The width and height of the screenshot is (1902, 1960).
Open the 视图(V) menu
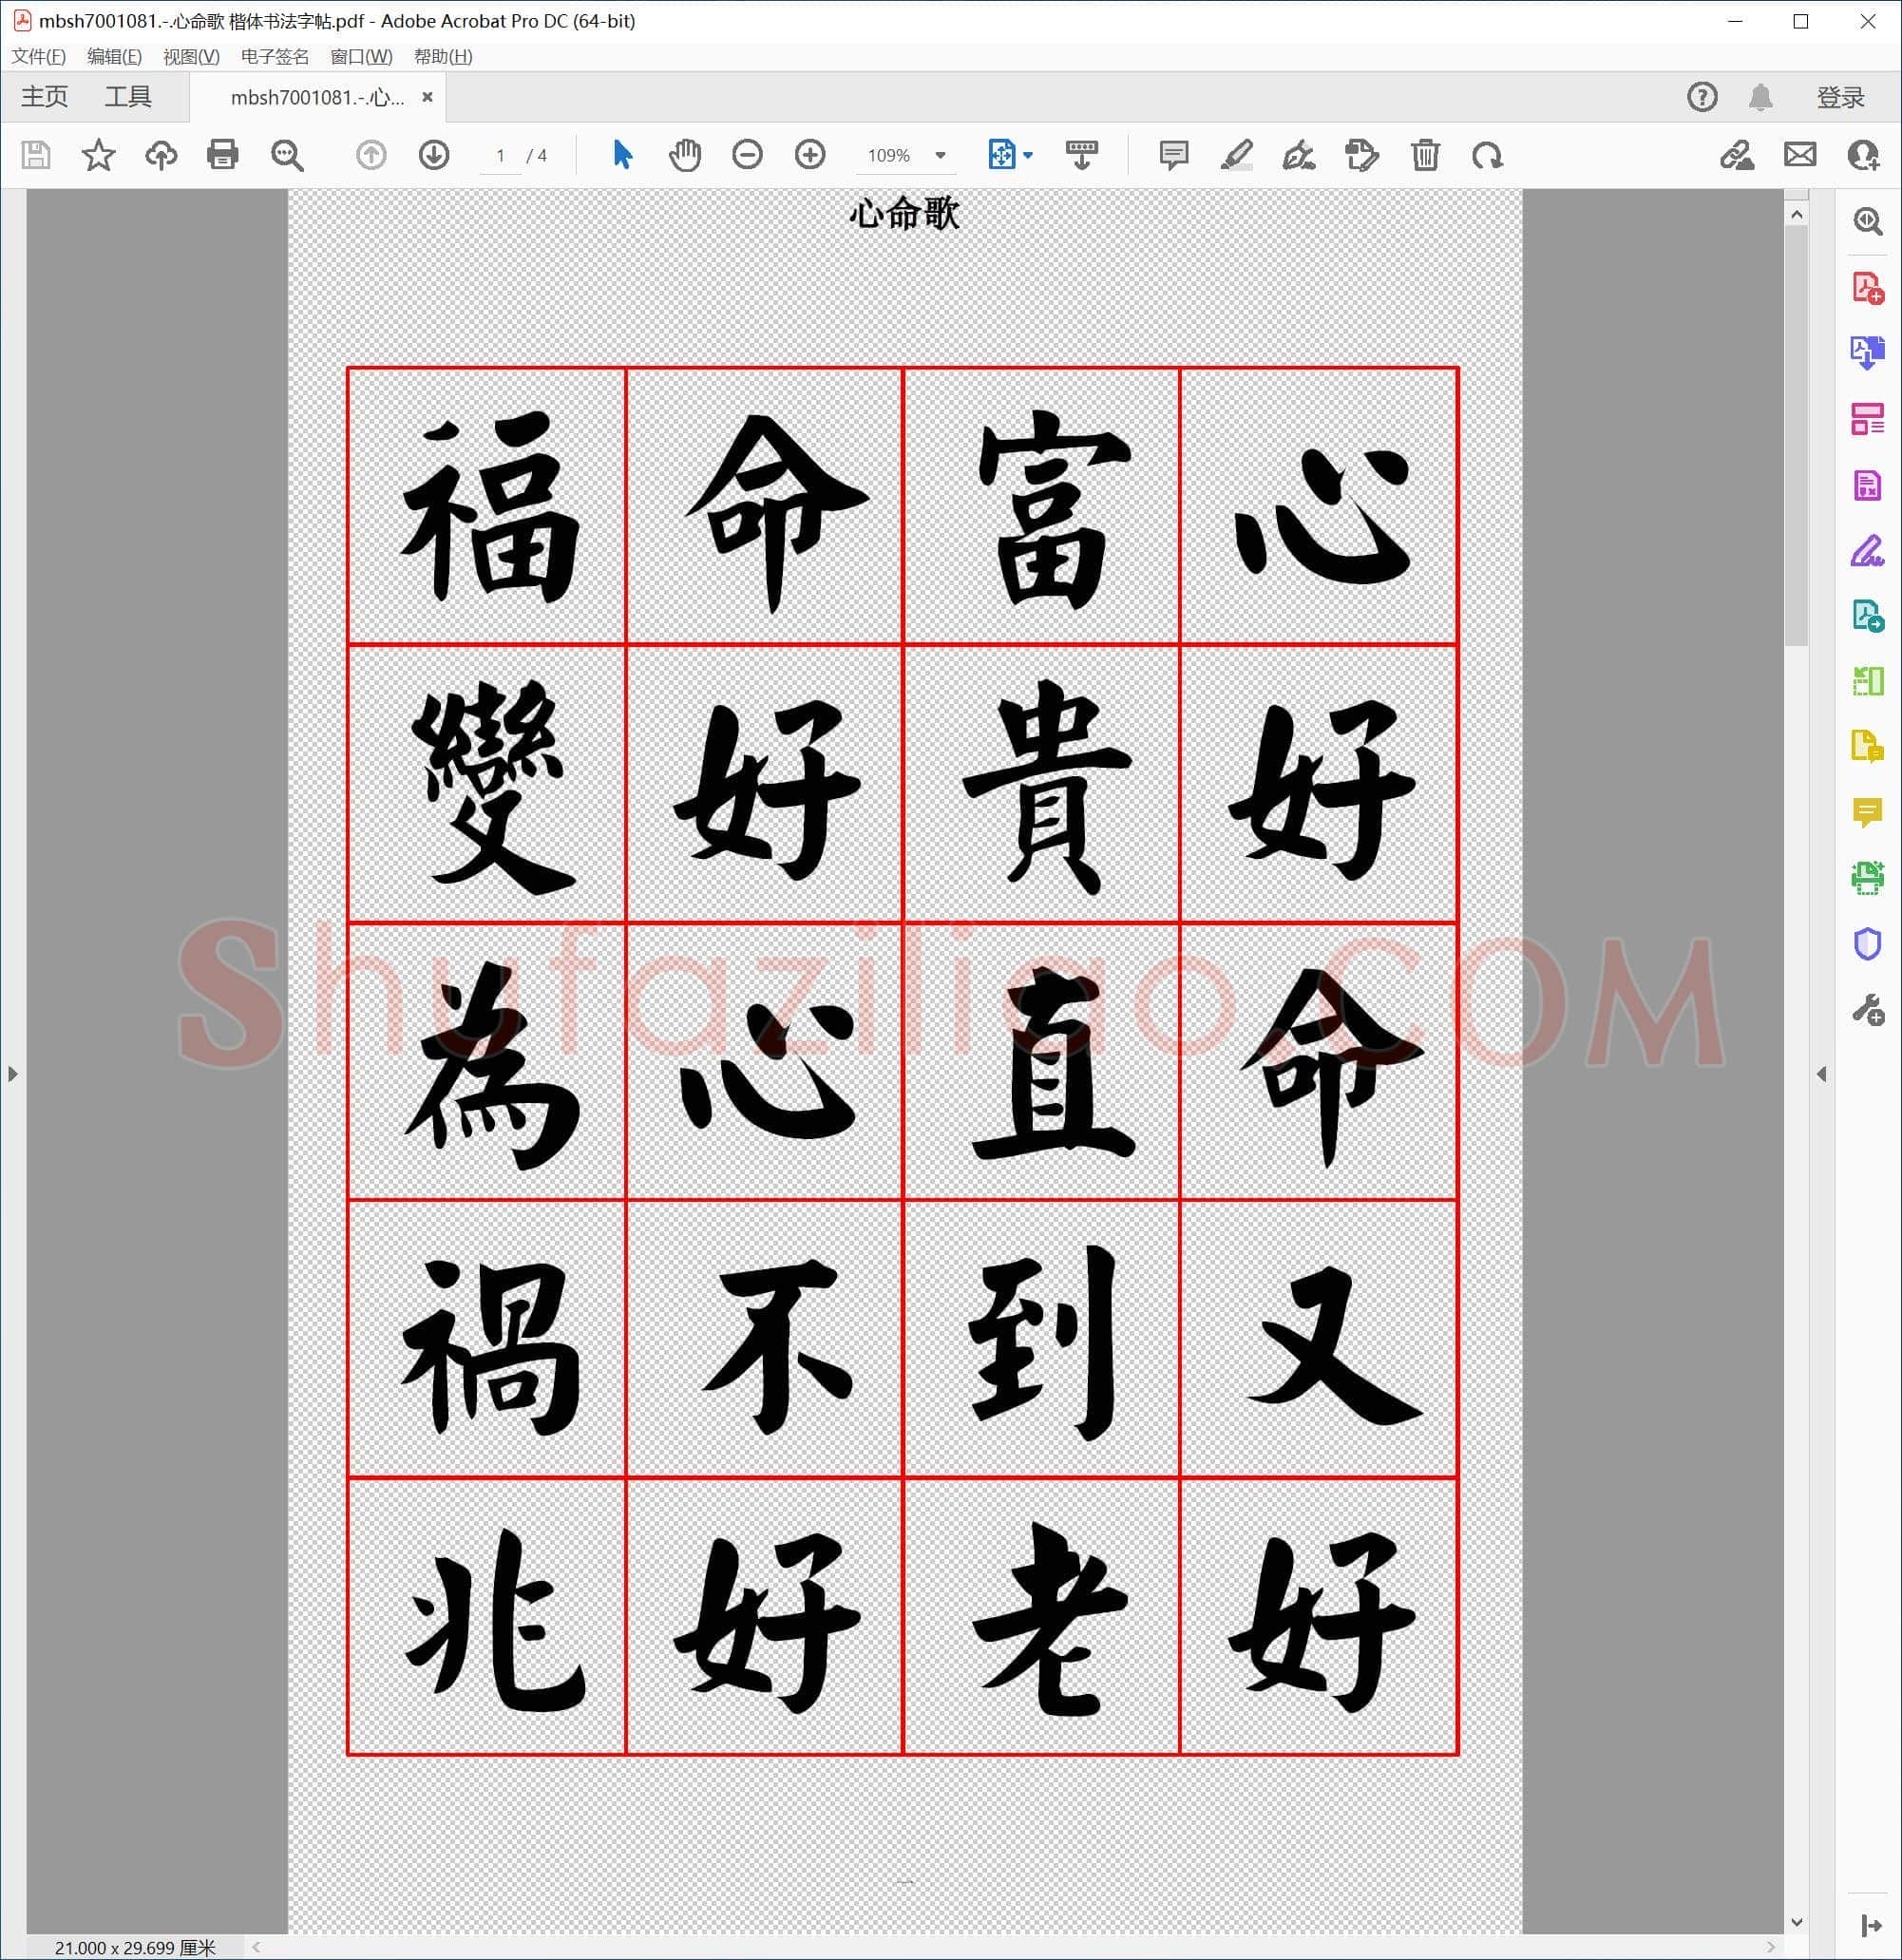click(191, 57)
